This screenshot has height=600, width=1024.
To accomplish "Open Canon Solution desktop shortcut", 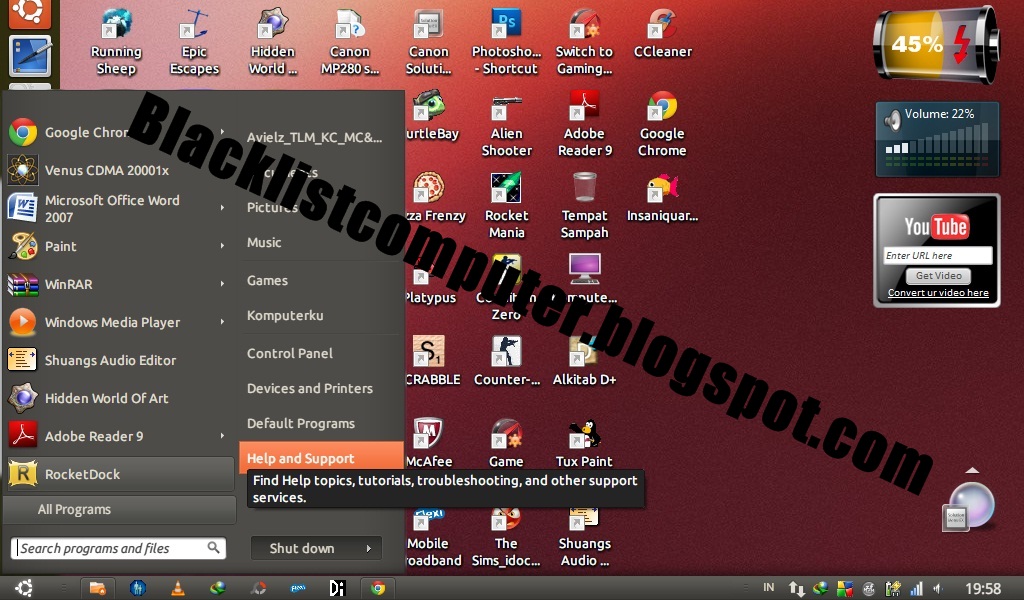I will pyautogui.click(x=428, y=41).
